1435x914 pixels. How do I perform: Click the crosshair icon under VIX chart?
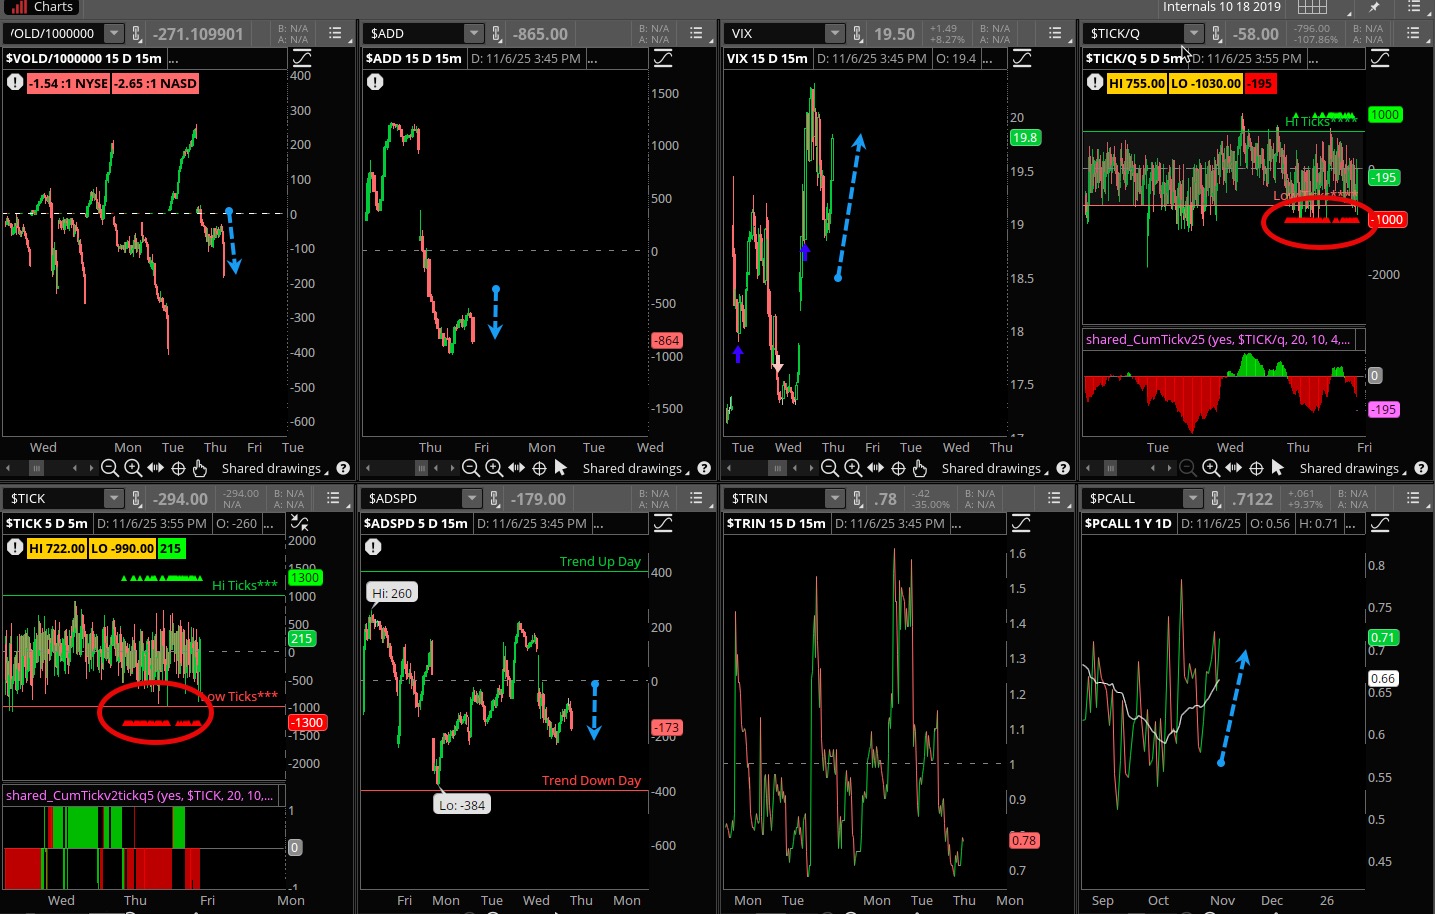[898, 468]
